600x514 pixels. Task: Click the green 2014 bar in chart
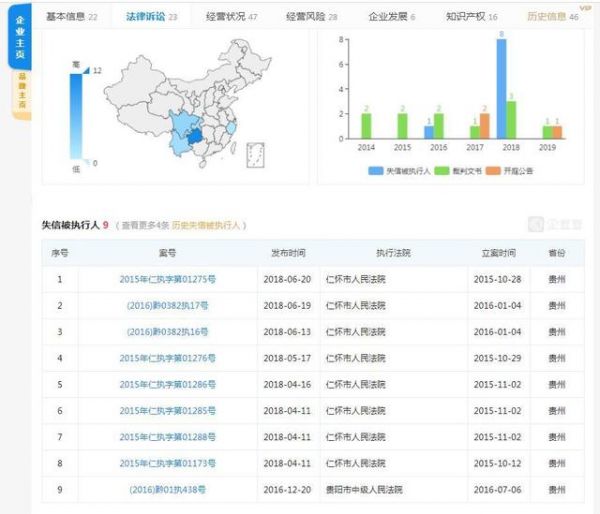point(366,125)
